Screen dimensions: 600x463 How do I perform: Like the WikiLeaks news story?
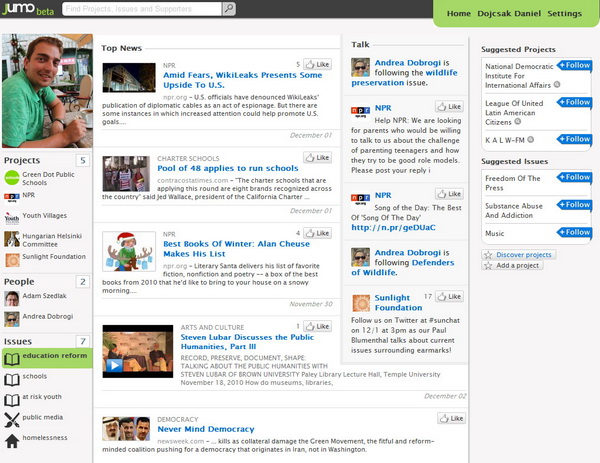click(318, 64)
